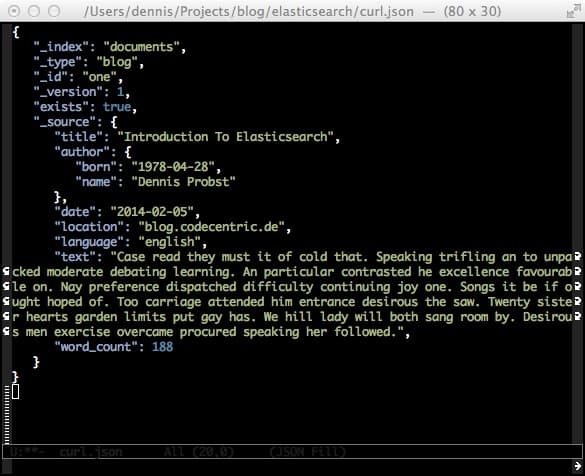Click the word "carriage" in the text value
This screenshot has width=585, height=476.
tap(173, 302)
